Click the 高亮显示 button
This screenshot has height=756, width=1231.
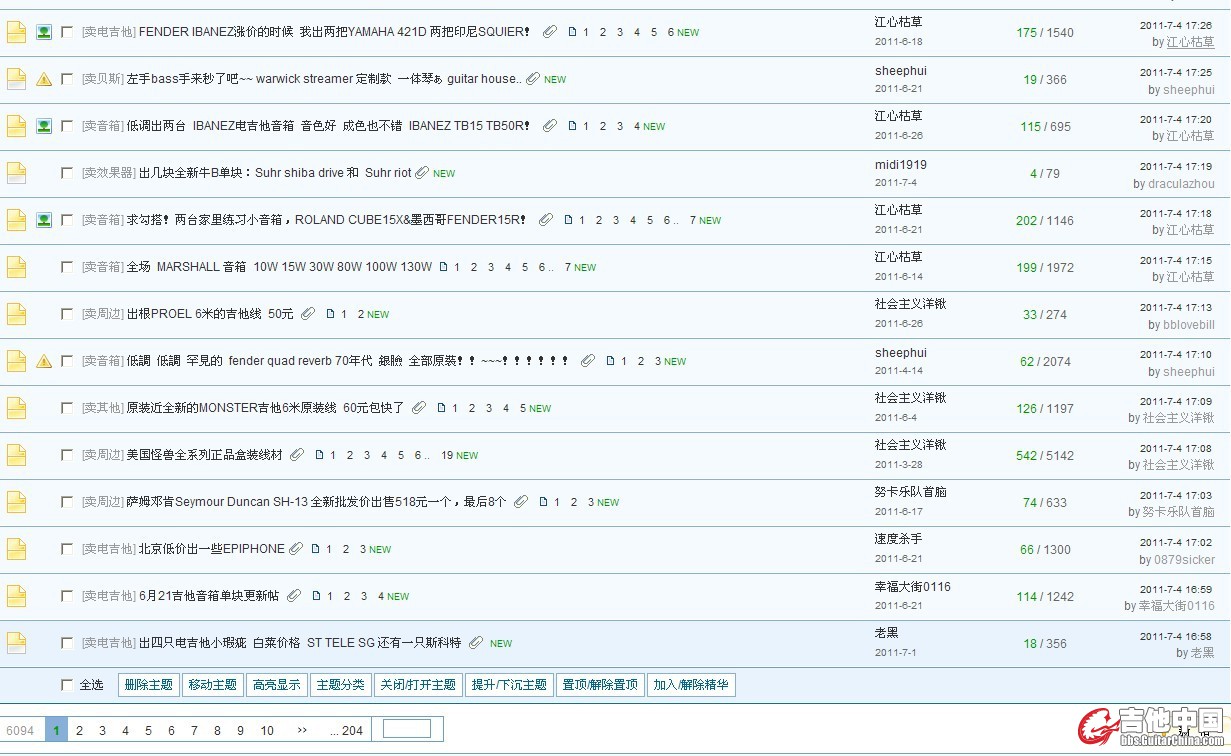click(x=276, y=685)
